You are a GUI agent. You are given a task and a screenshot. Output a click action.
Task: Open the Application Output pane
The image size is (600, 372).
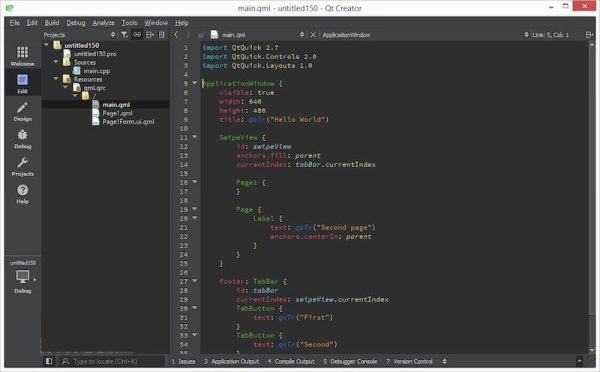tap(232, 361)
